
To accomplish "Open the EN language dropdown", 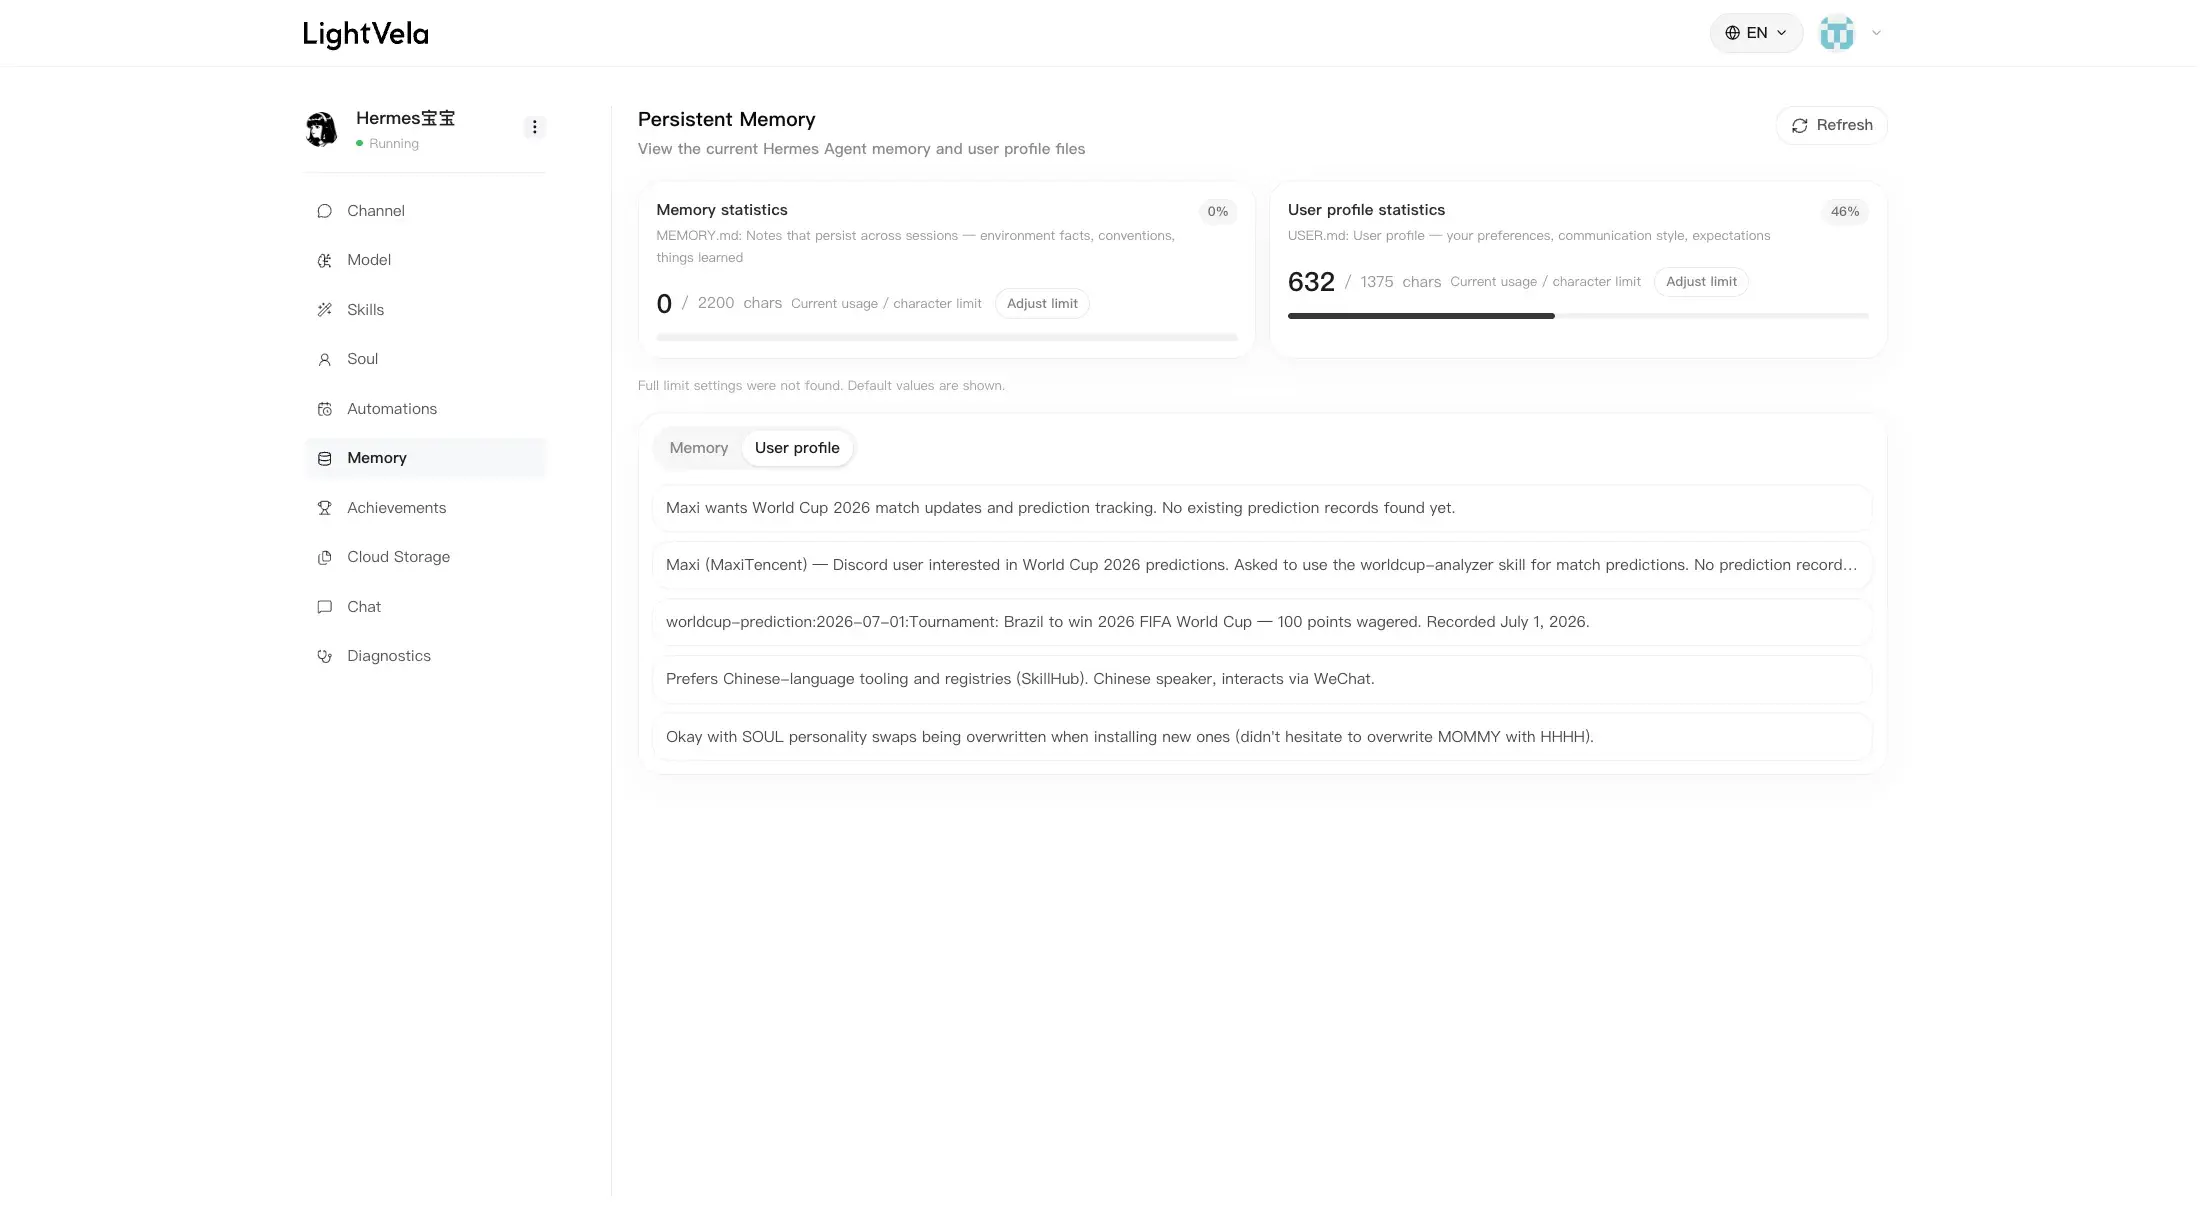I will (x=1756, y=33).
